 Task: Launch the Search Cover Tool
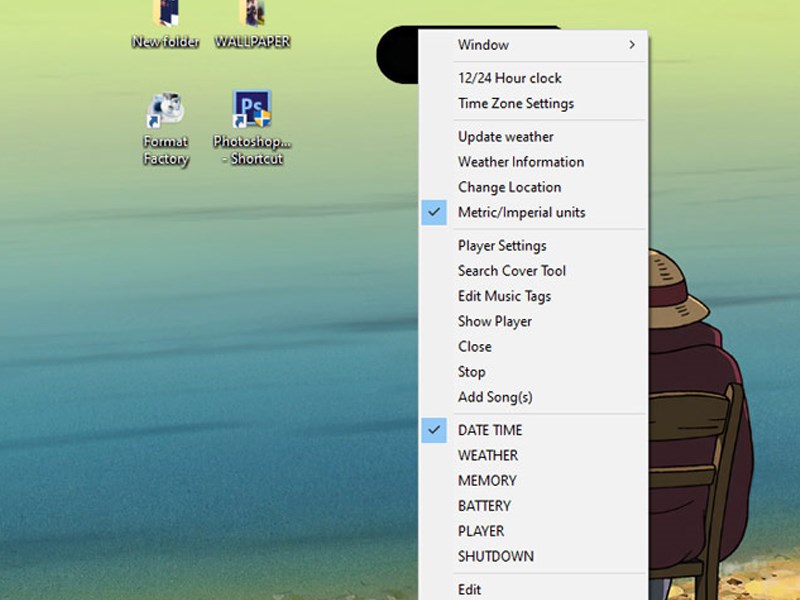(x=511, y=271)
